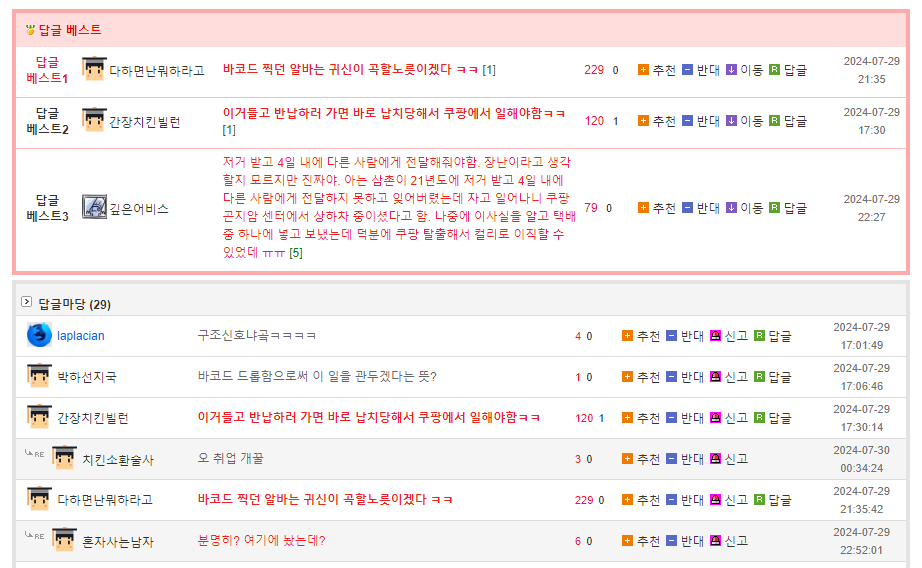Click comment text '분명히? 여기에 놨는데?'
The width and height of the screenshot is (922, 568).
(261, 541)
